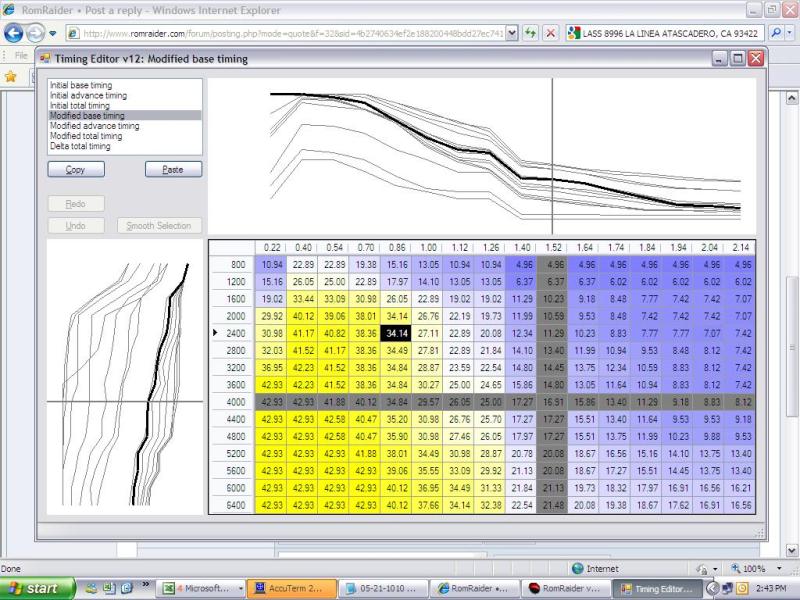Click the browser stop X icon
Screen dimensions: 800x600
551,33
